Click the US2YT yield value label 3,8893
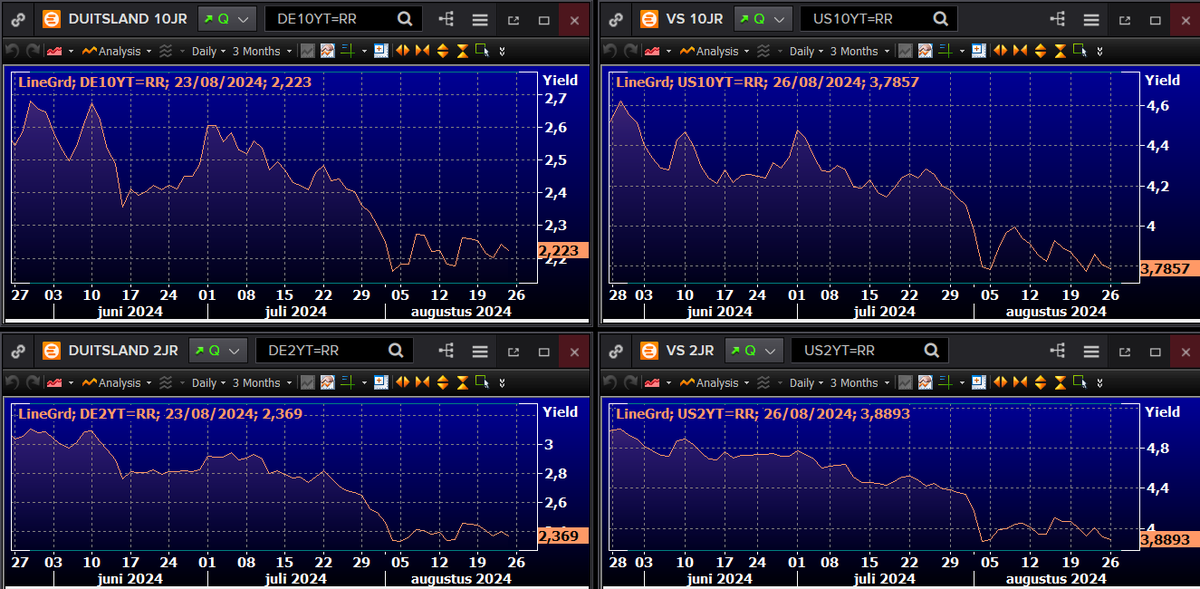 [x=1168, y=538]
